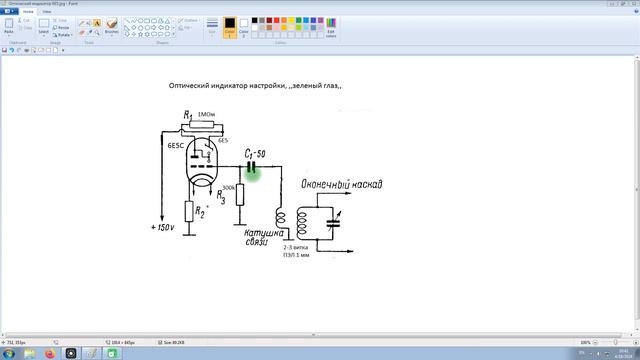This screenshot has width=640, height=360.
Task: Click the Paint taskbar button
Action: click(91, 353)
